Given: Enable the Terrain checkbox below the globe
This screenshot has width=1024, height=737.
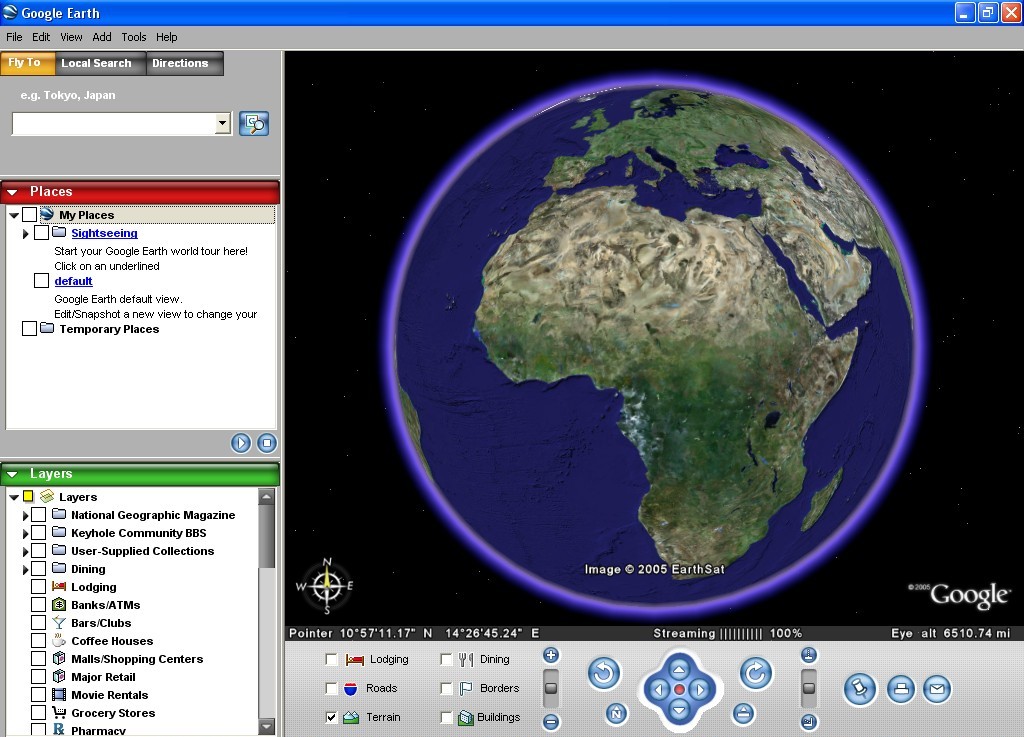Looking at the screenshot, I should pyautogui.click(x=332, y=717).
